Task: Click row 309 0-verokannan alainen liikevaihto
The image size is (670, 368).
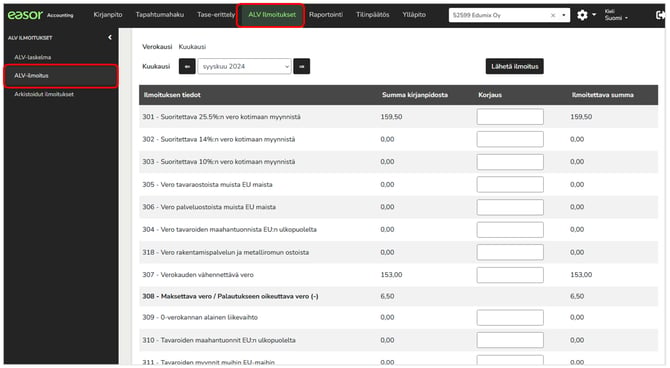Action: pos(200,318)
